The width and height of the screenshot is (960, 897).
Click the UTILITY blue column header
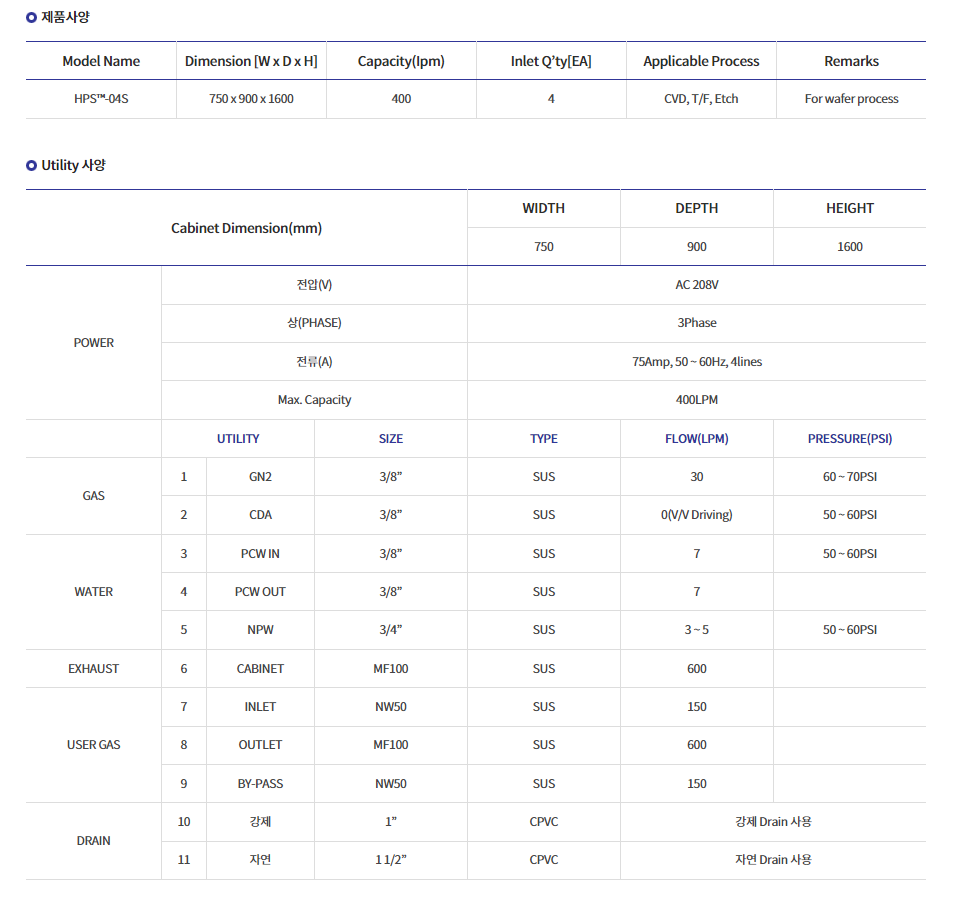click(238, 438)
